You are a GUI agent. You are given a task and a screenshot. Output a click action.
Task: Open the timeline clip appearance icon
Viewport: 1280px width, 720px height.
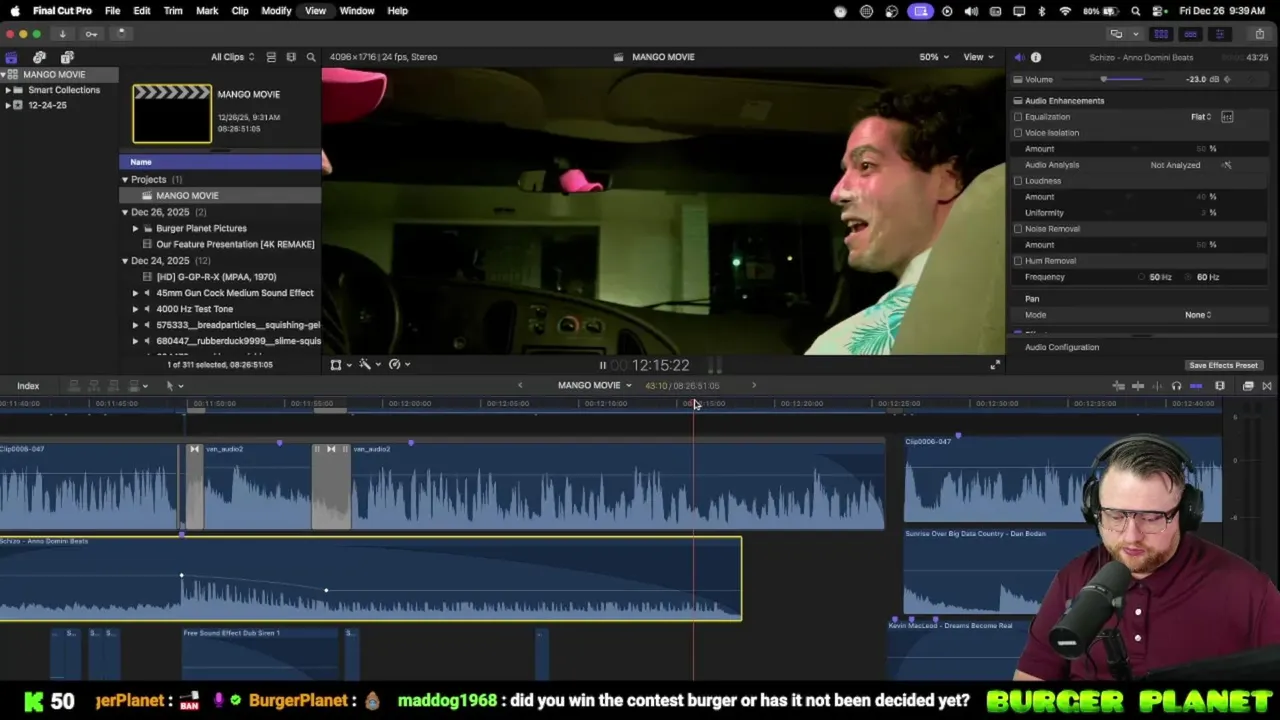click(1220, 386)
